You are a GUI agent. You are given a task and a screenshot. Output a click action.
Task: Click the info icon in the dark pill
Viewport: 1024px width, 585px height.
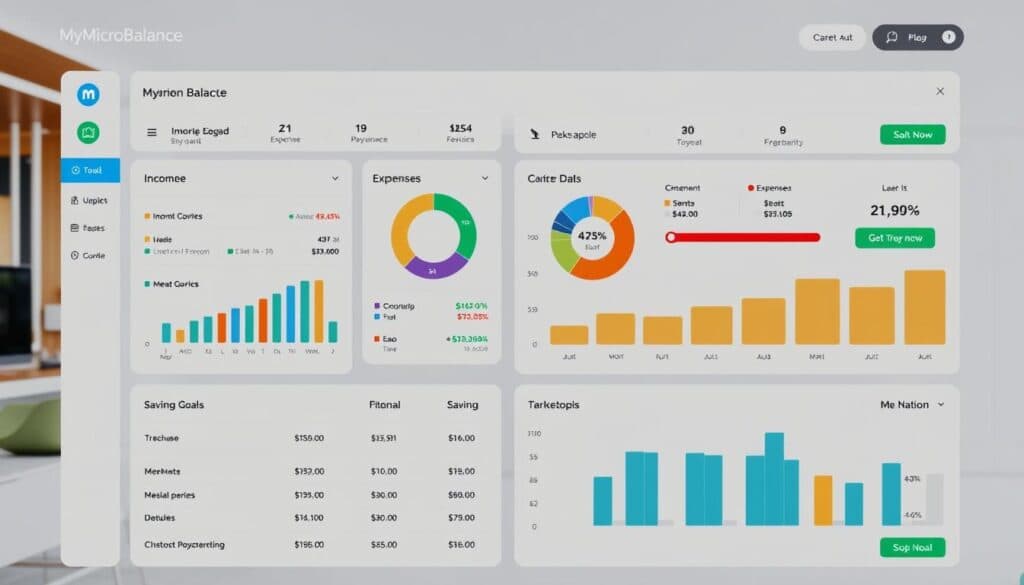click(x=948, y=37)
